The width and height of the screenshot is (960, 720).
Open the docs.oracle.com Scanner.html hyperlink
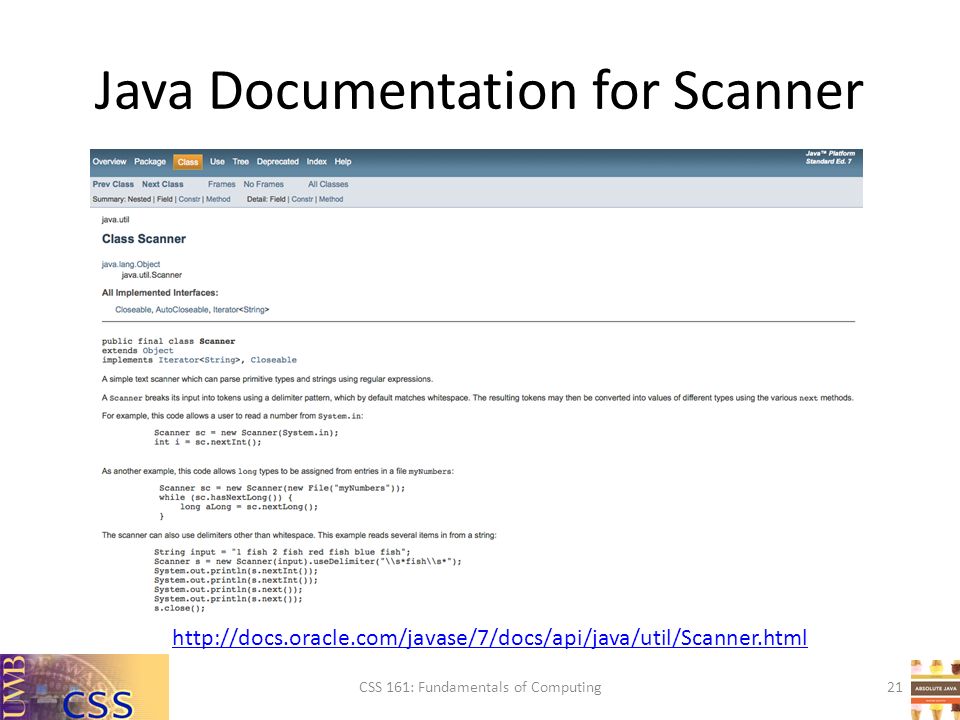click(490, 638)
